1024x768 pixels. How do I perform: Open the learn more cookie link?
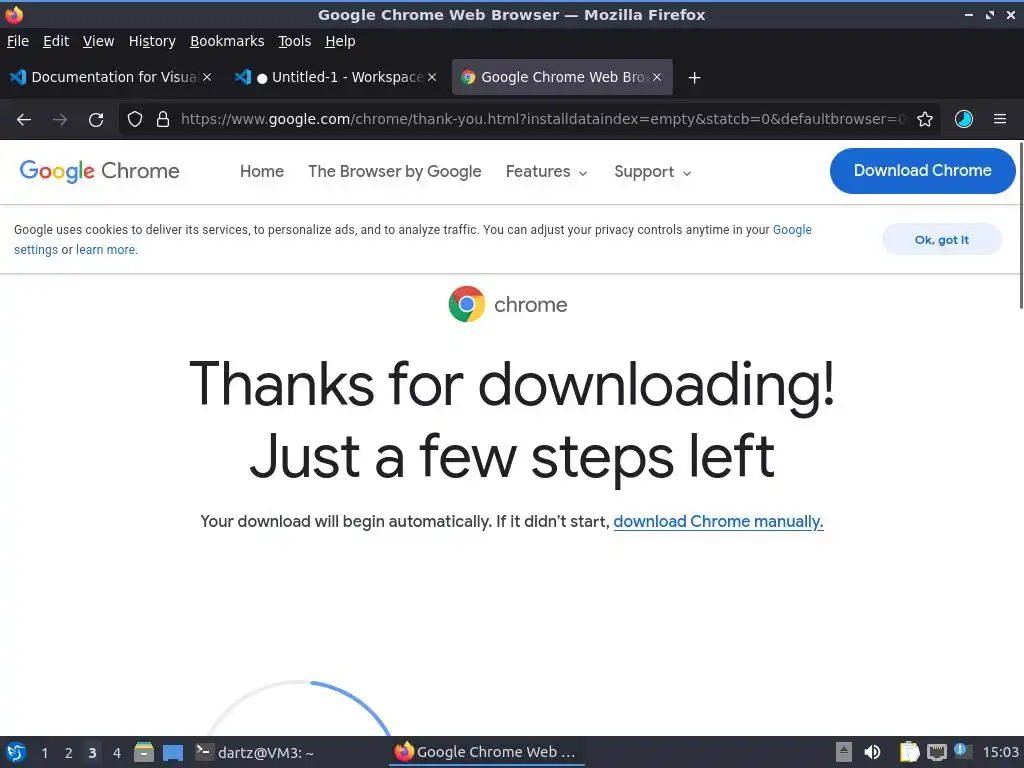[x=106, y=249]
